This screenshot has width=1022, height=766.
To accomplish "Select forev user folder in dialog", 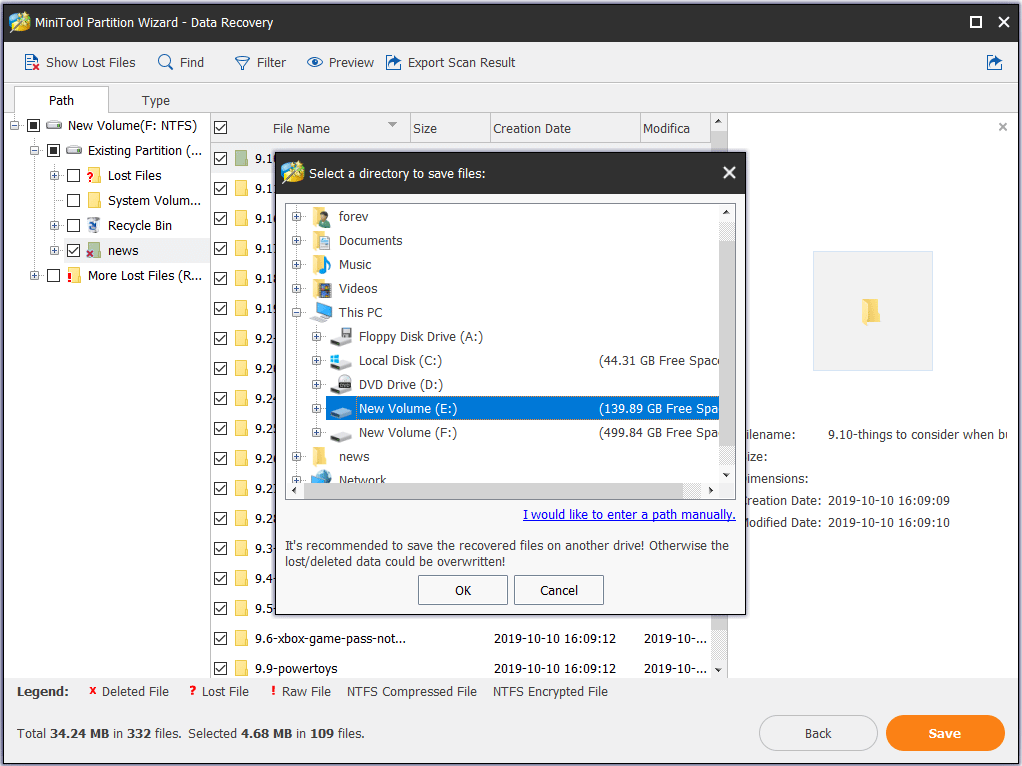I will [x=340, y=216].
